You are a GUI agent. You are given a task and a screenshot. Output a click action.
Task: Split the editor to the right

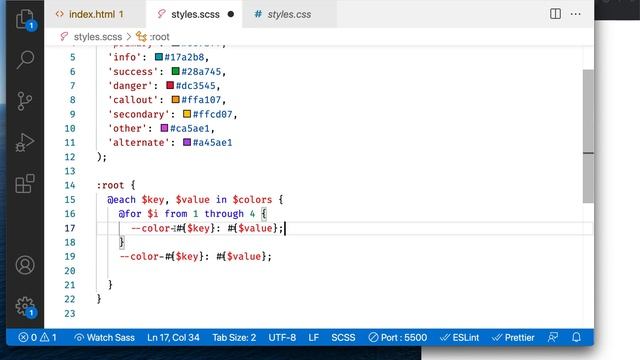tap(555, 14)
